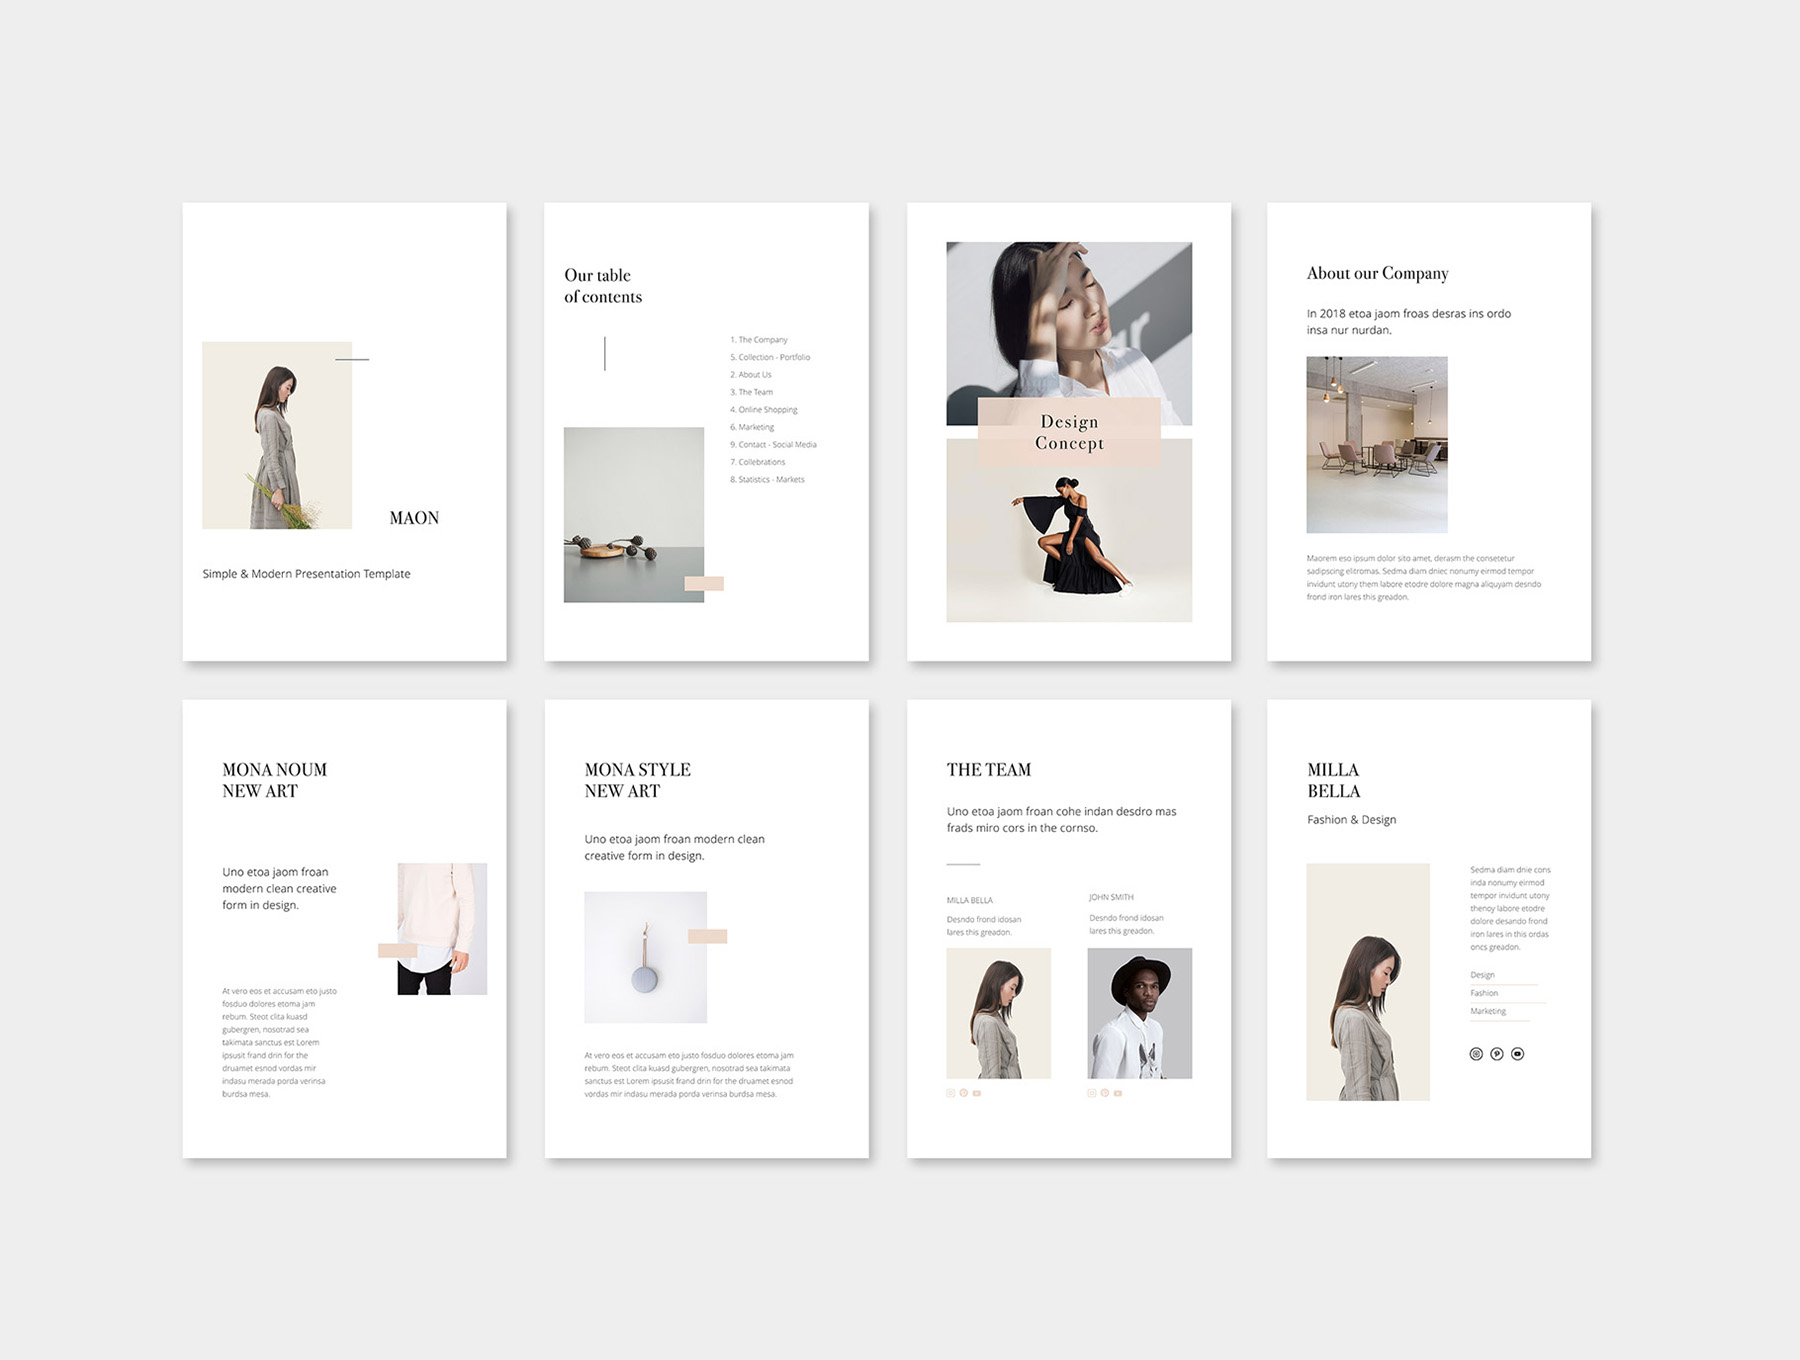Select the circled YouTube icon on the Milla Bella slide
This screenshot has height=1360, width=1800.
click(x=1518, y=1054)
